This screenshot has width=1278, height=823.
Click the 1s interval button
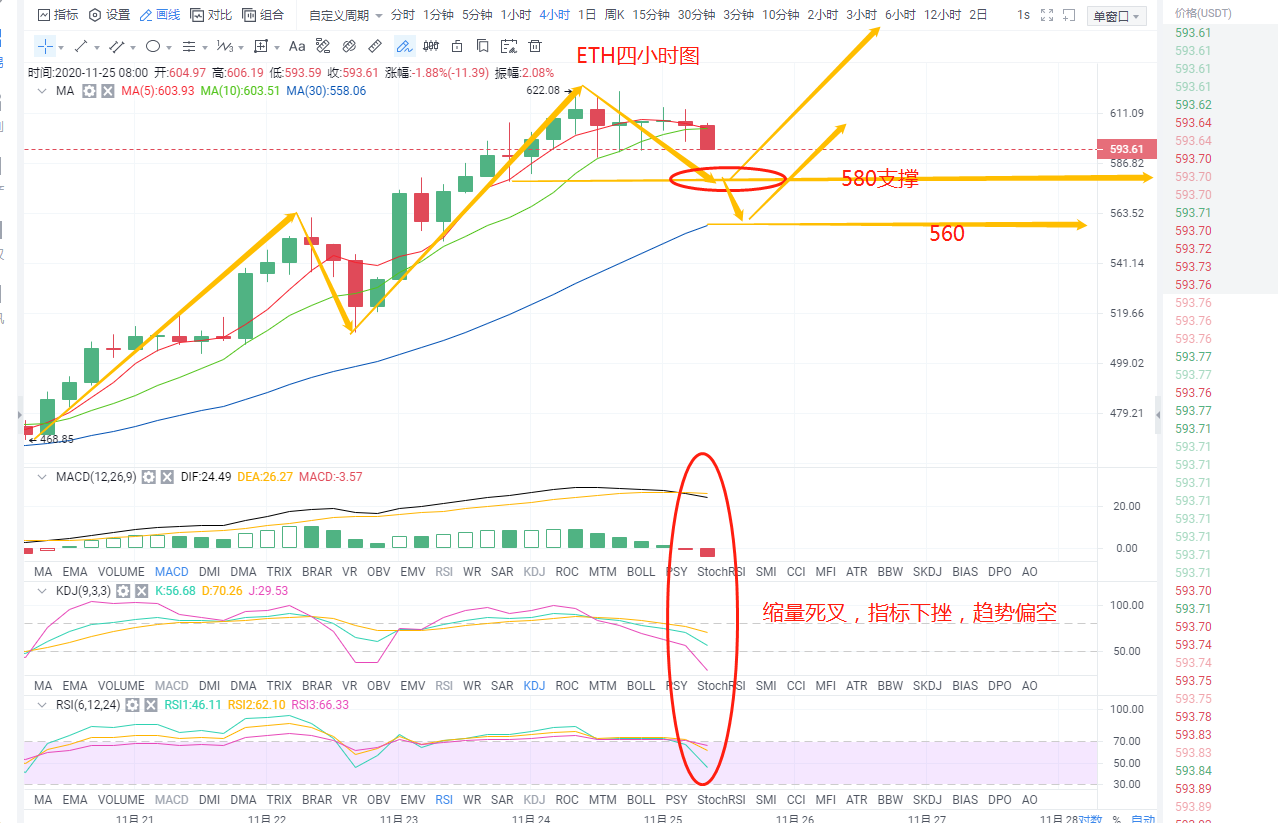pos(1023,15)
